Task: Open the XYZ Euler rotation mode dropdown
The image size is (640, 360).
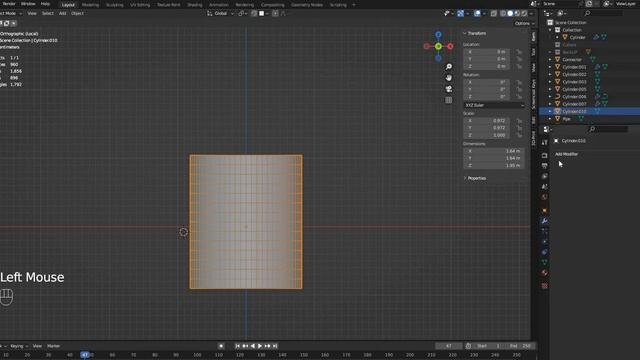Action: (x=494, y=105)
